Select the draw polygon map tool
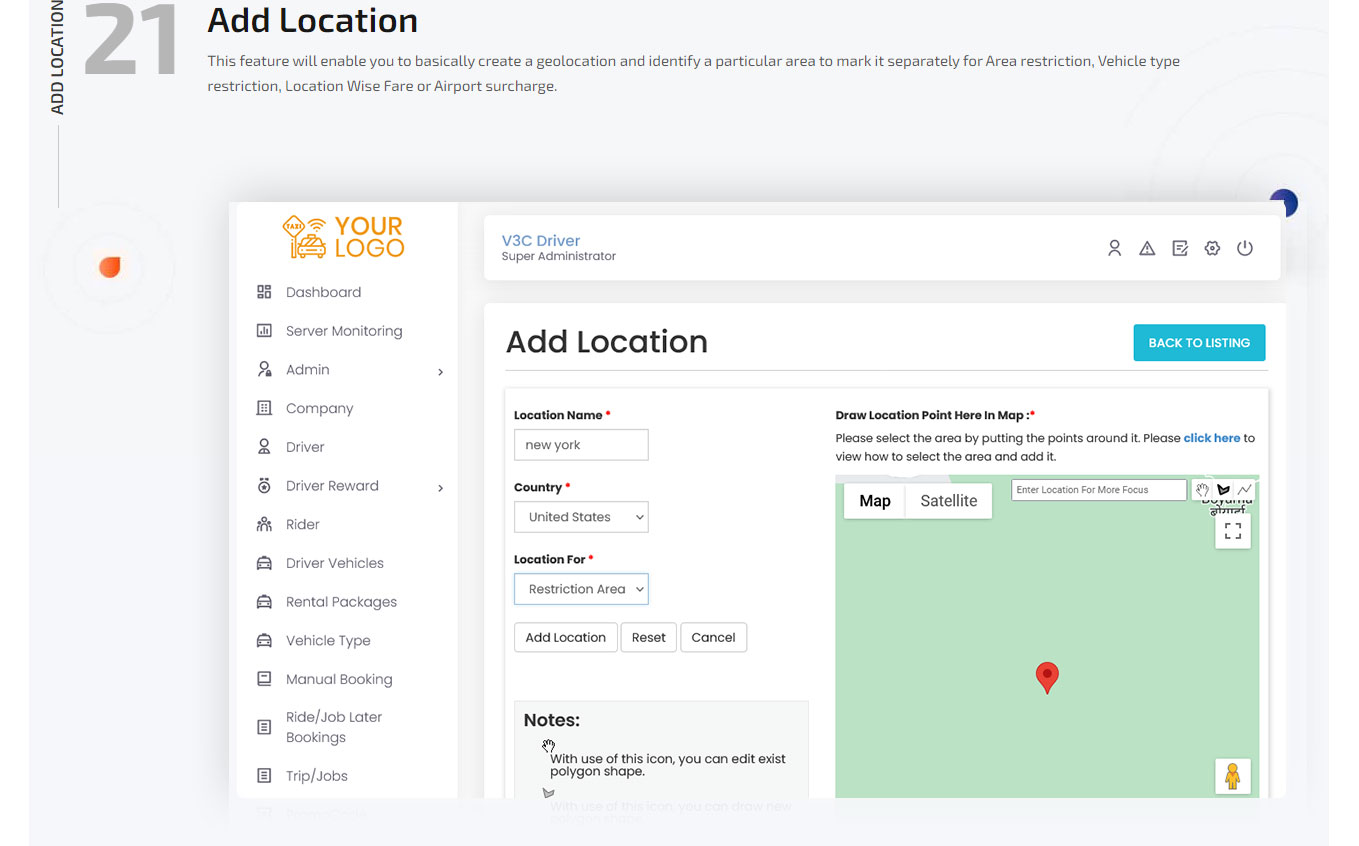This screenshot has height=846, width=1359. coord(1223,490)
